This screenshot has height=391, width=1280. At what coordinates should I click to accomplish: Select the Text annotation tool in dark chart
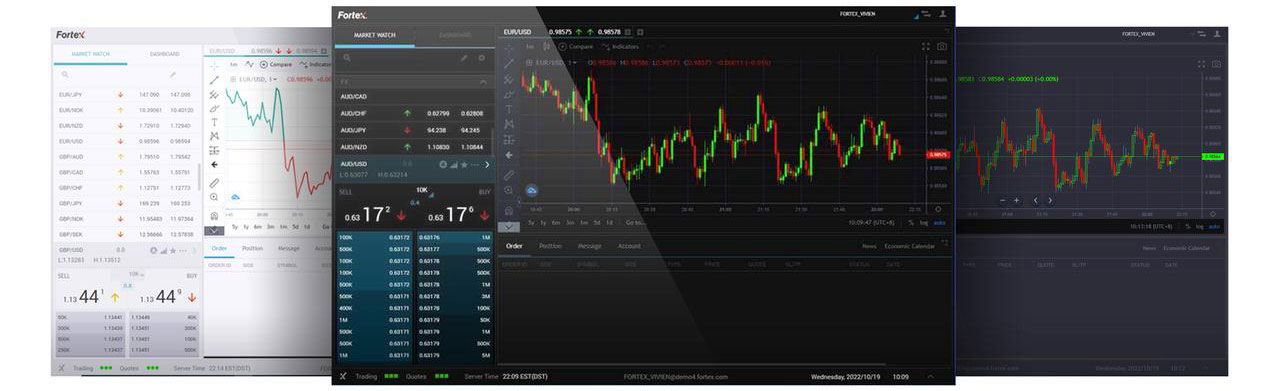tap(509, 108)
